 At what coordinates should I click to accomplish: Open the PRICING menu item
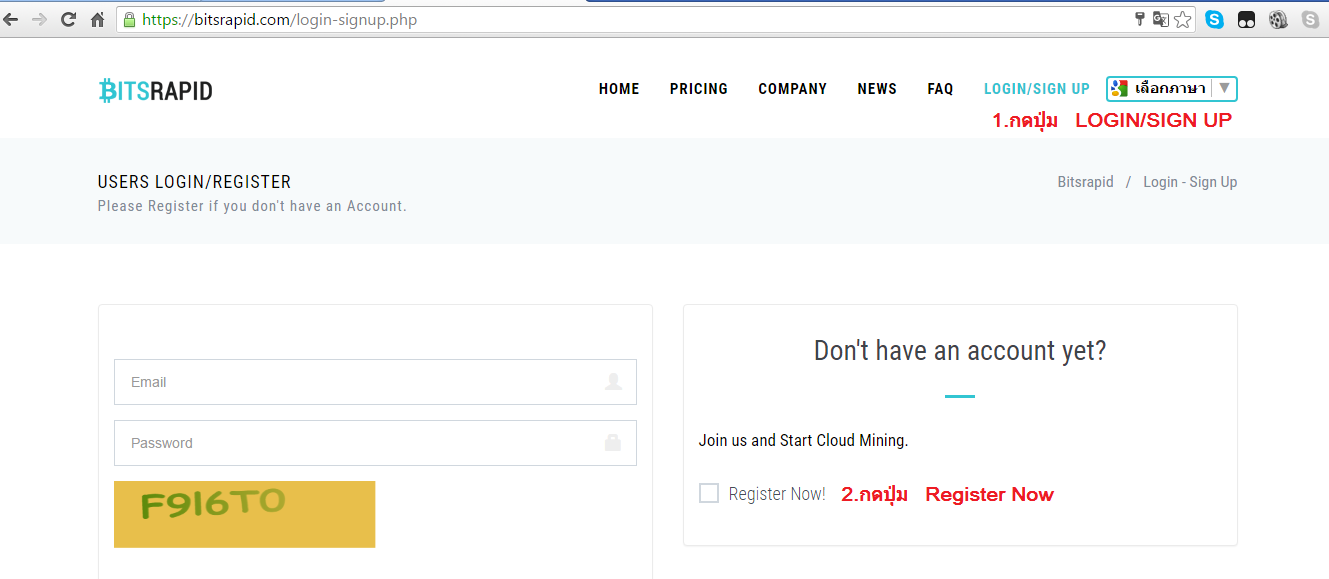pos(699,89)
